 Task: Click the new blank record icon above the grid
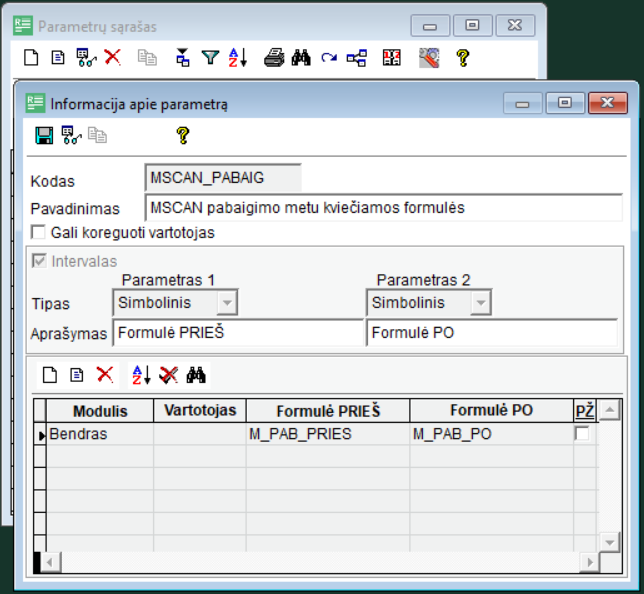coord(51,375)
